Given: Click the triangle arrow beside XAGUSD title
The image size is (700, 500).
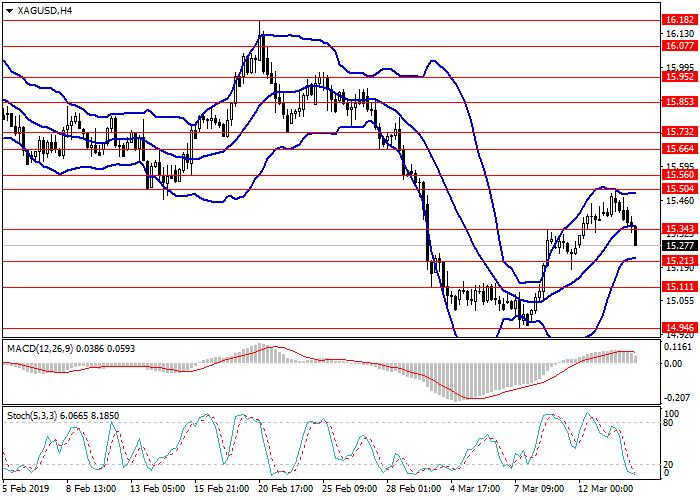Looking at the screenshot, I should [7, 10].
